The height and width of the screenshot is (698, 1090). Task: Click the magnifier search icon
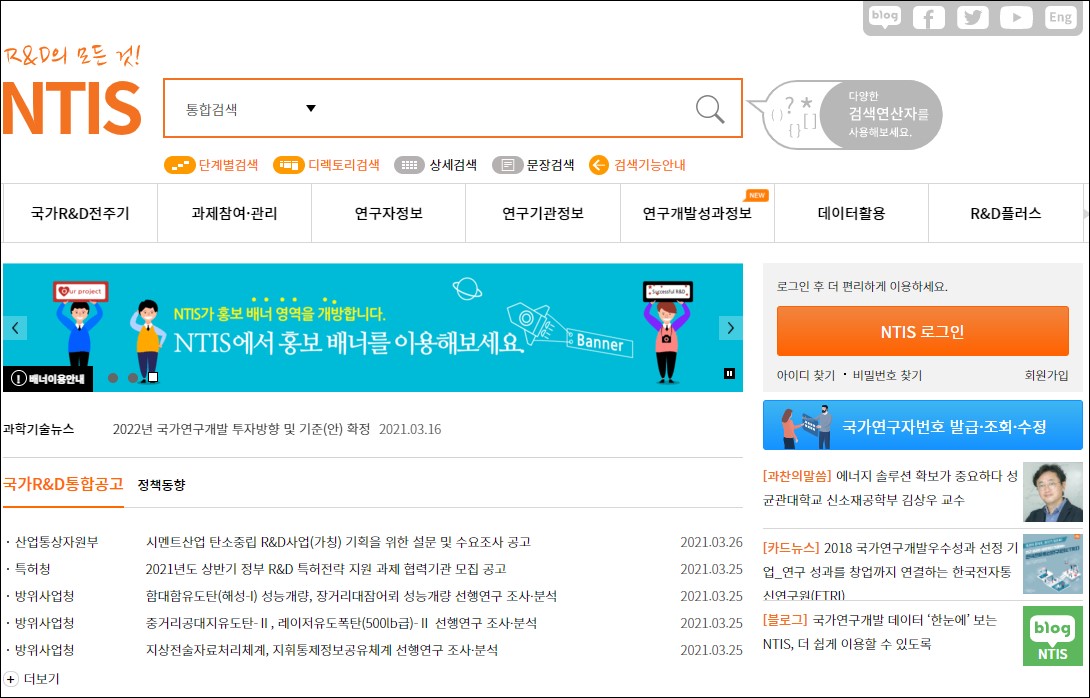pos(710,109)
